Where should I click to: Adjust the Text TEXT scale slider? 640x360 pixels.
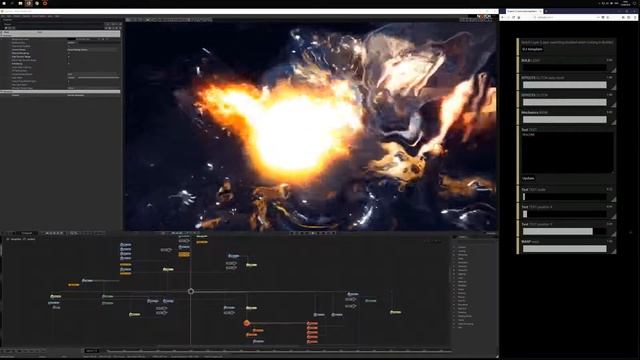(565, 197)
